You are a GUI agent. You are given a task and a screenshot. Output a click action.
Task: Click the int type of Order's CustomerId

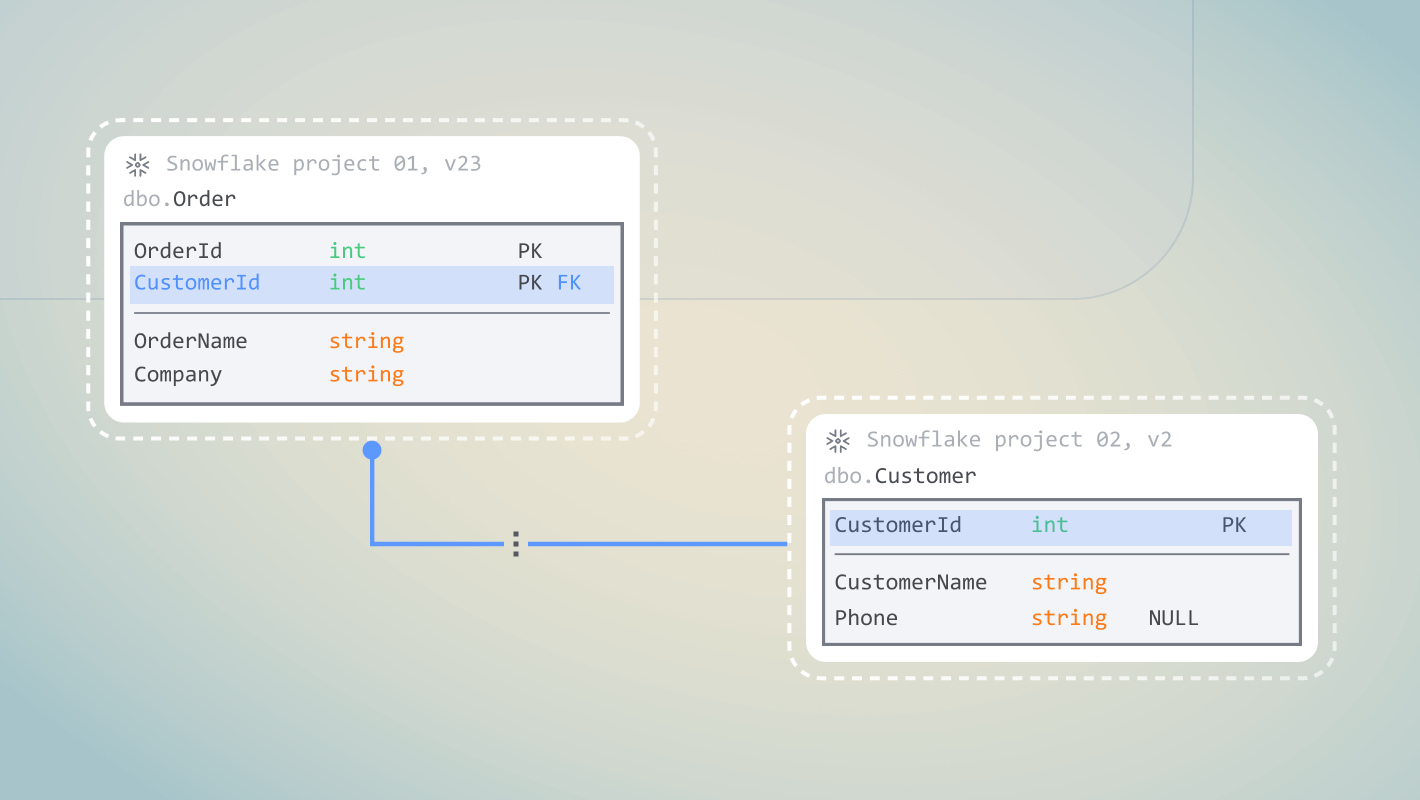347,283
